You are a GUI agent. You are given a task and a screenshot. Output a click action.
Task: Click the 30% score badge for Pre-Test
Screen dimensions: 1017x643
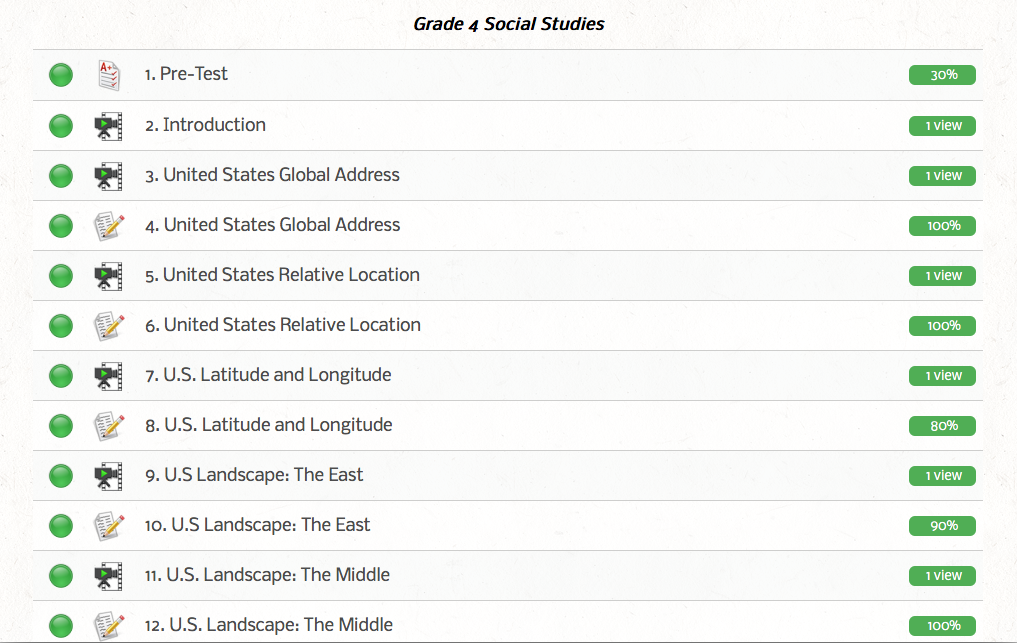click(x=942, y=75)
